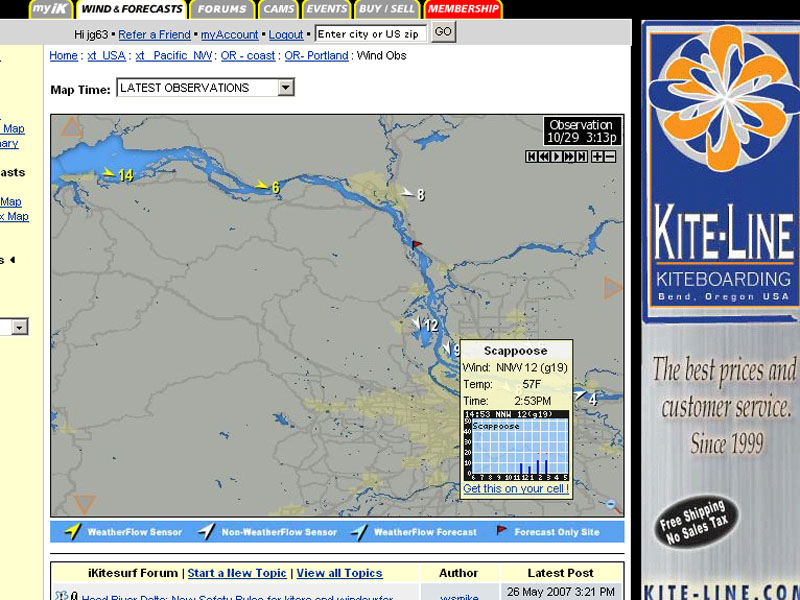800x600 pixels.
Task: Skip to last frame of map animation
Action: click(x=581, y=157)
